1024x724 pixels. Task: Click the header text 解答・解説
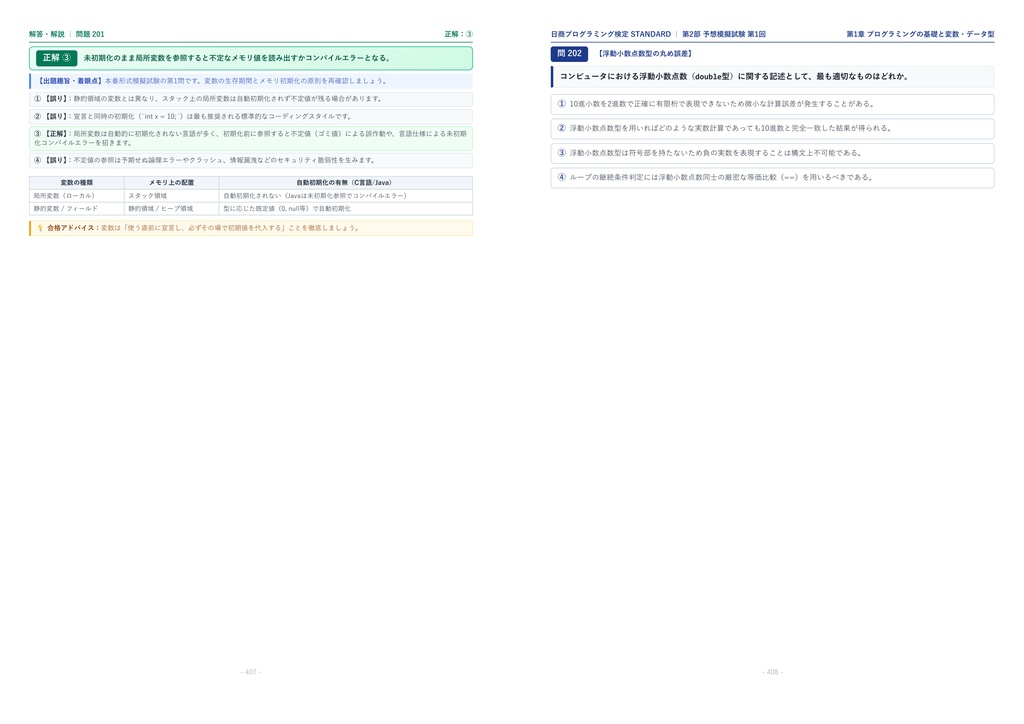coord(47,34)
